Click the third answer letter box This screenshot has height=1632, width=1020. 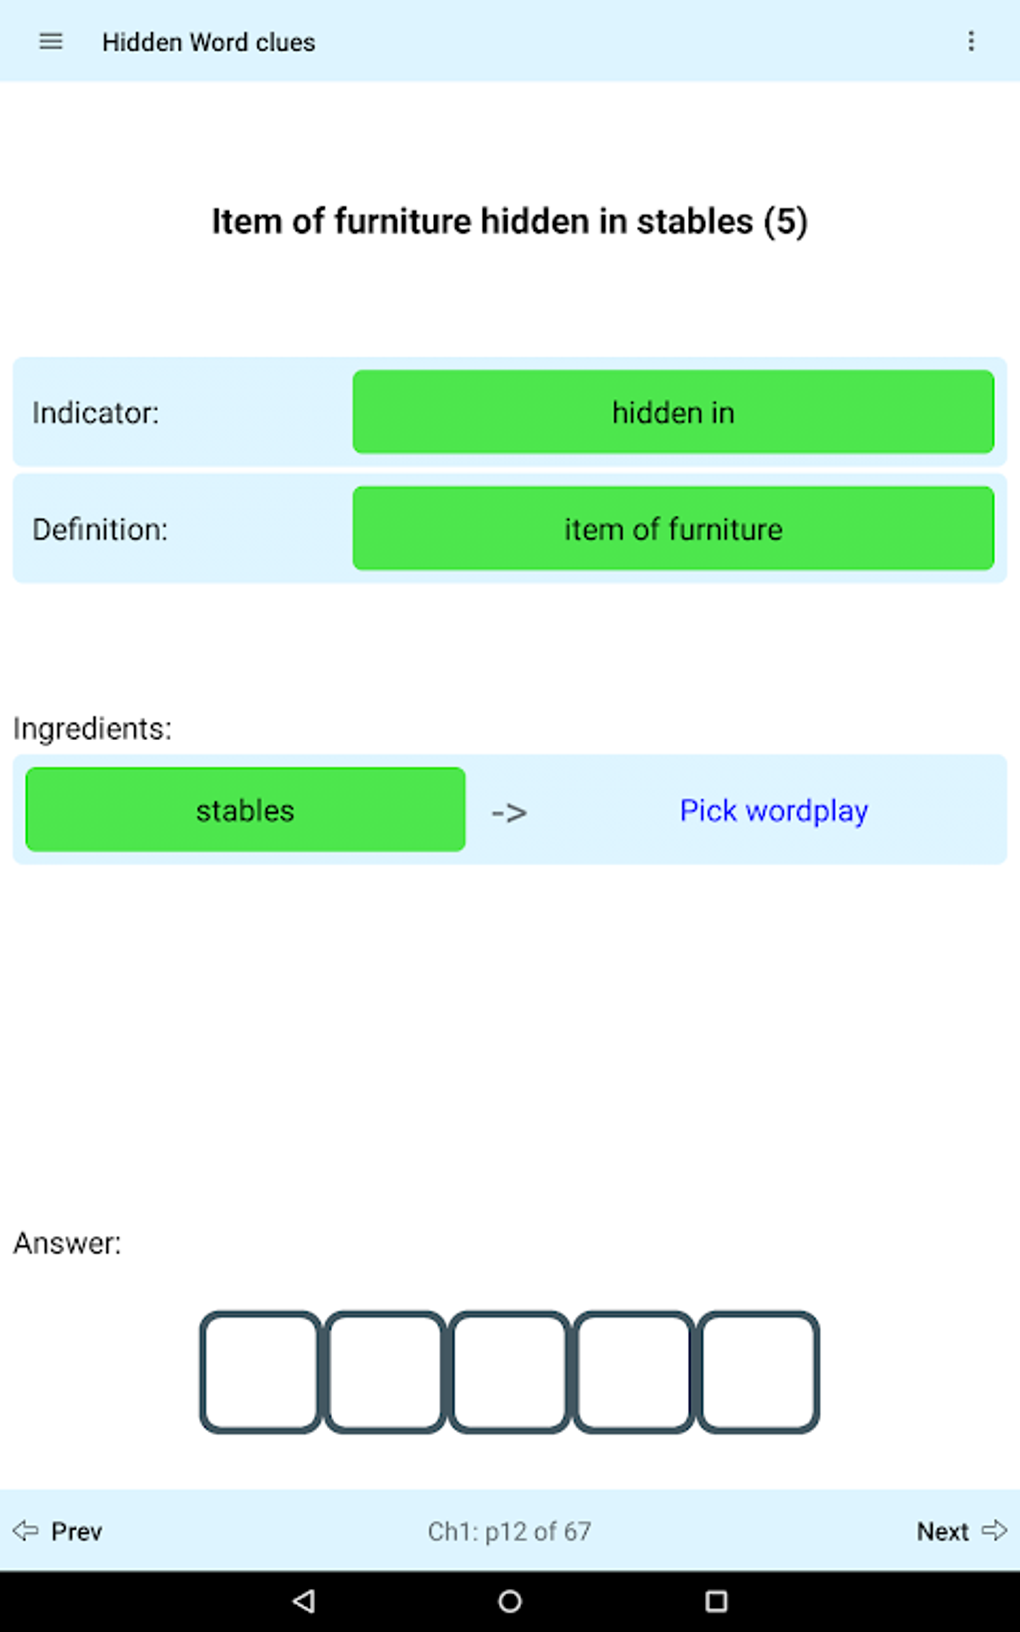coord(509,1372)
